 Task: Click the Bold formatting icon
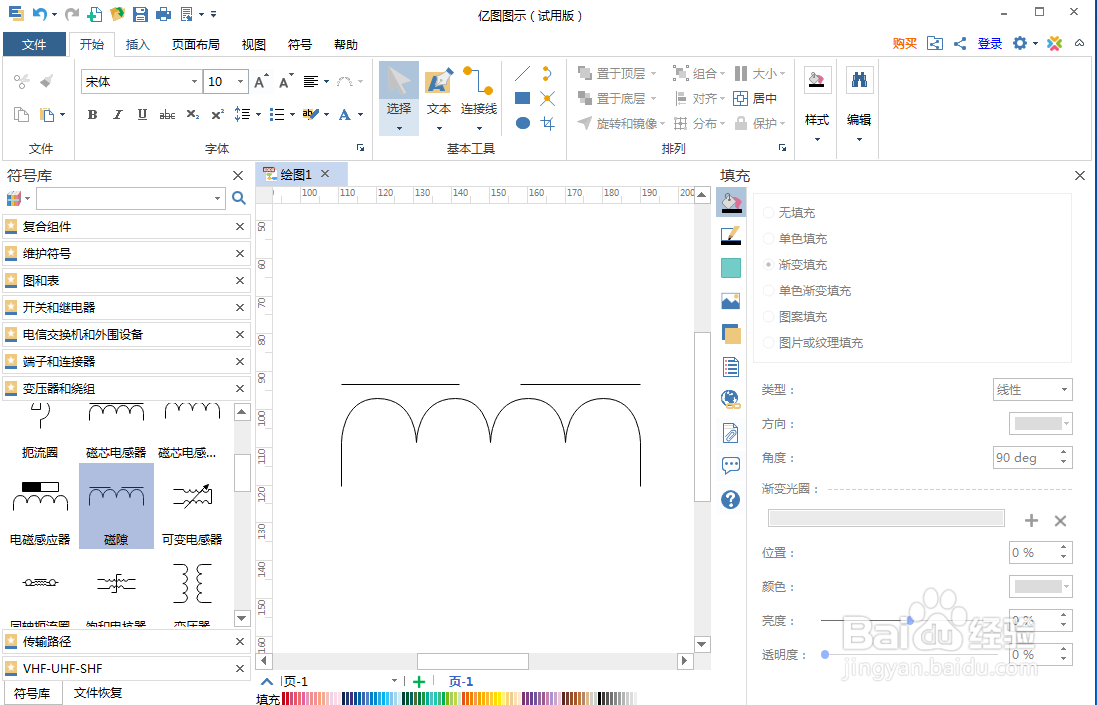92,115
